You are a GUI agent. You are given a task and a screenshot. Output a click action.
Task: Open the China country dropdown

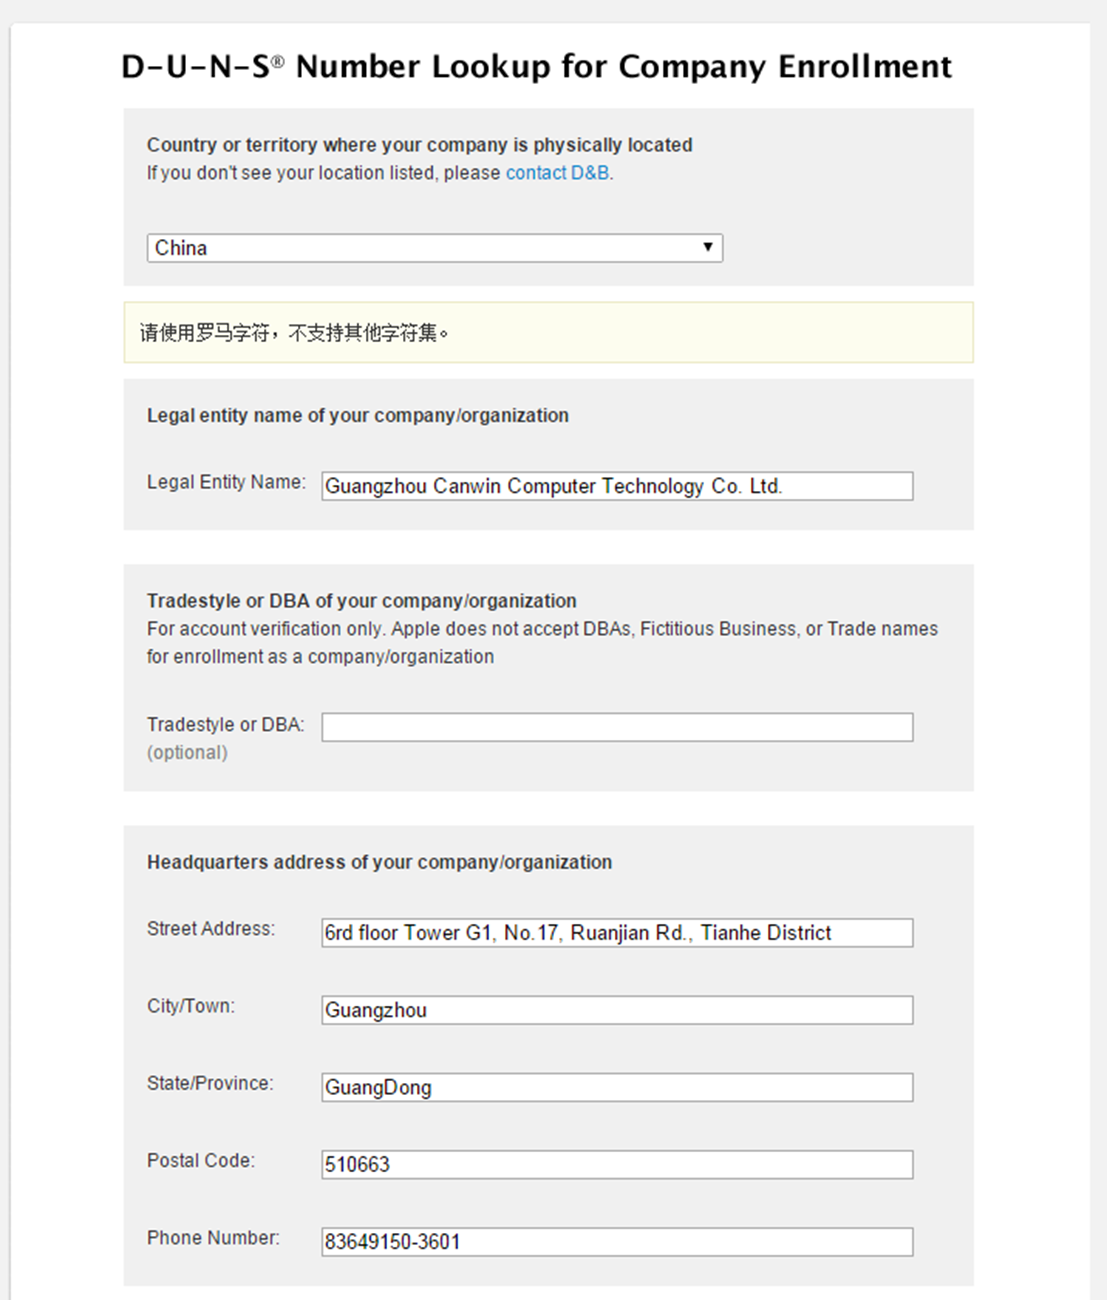[434, 248]
